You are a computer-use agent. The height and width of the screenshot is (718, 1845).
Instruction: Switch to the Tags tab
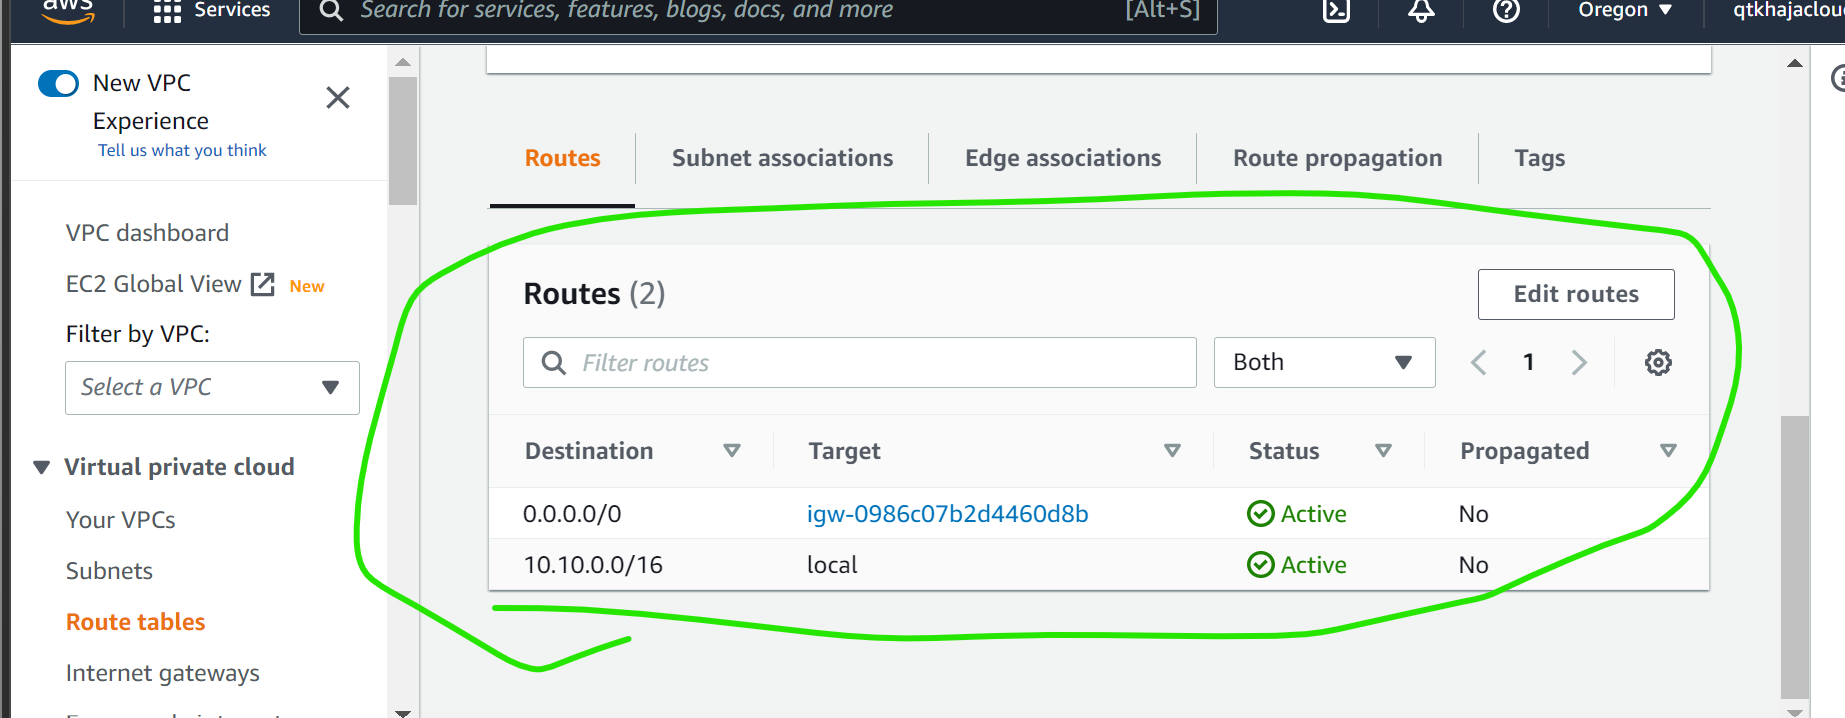(x=1540, y=158)
